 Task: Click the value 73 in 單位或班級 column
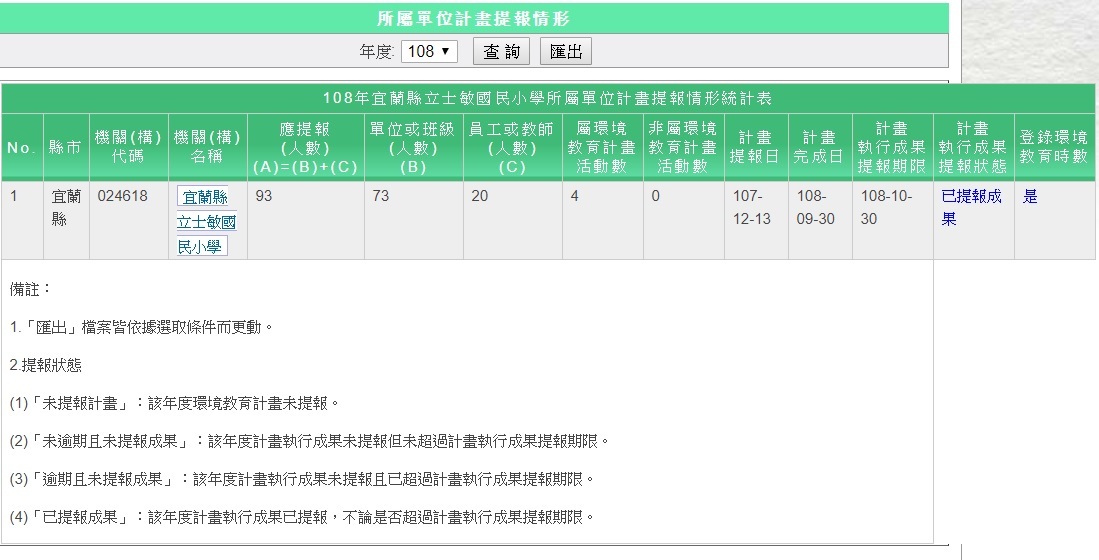coord(381,196)
